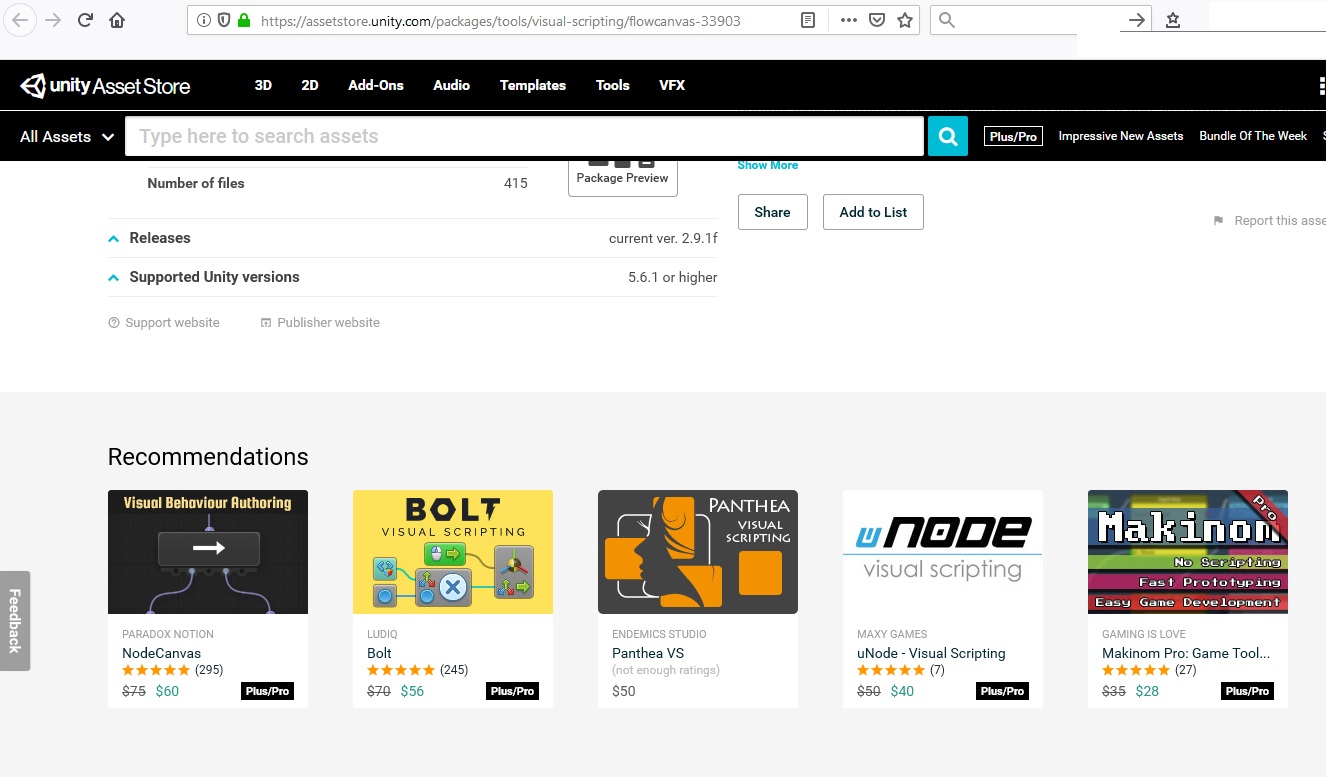1326x779 pixels.
Task: Click the uNode five-star rating
Action: pyautogui.click(x=891, y=670)
